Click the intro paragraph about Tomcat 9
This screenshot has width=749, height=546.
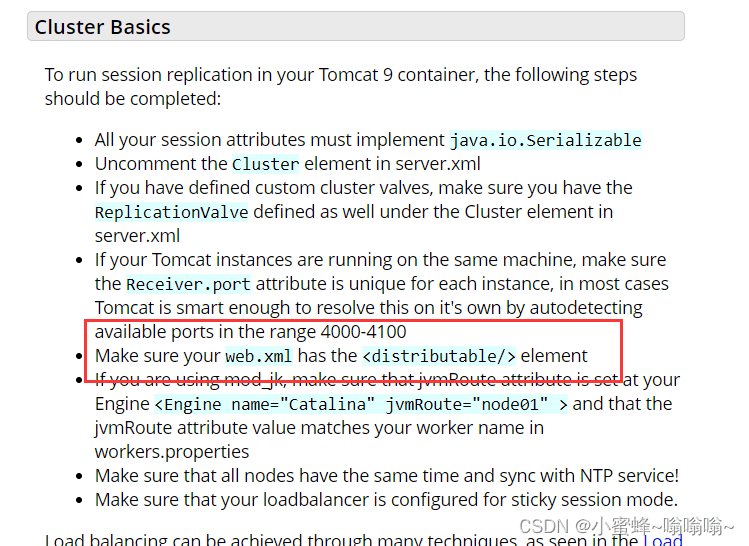[x=341, y=86]
